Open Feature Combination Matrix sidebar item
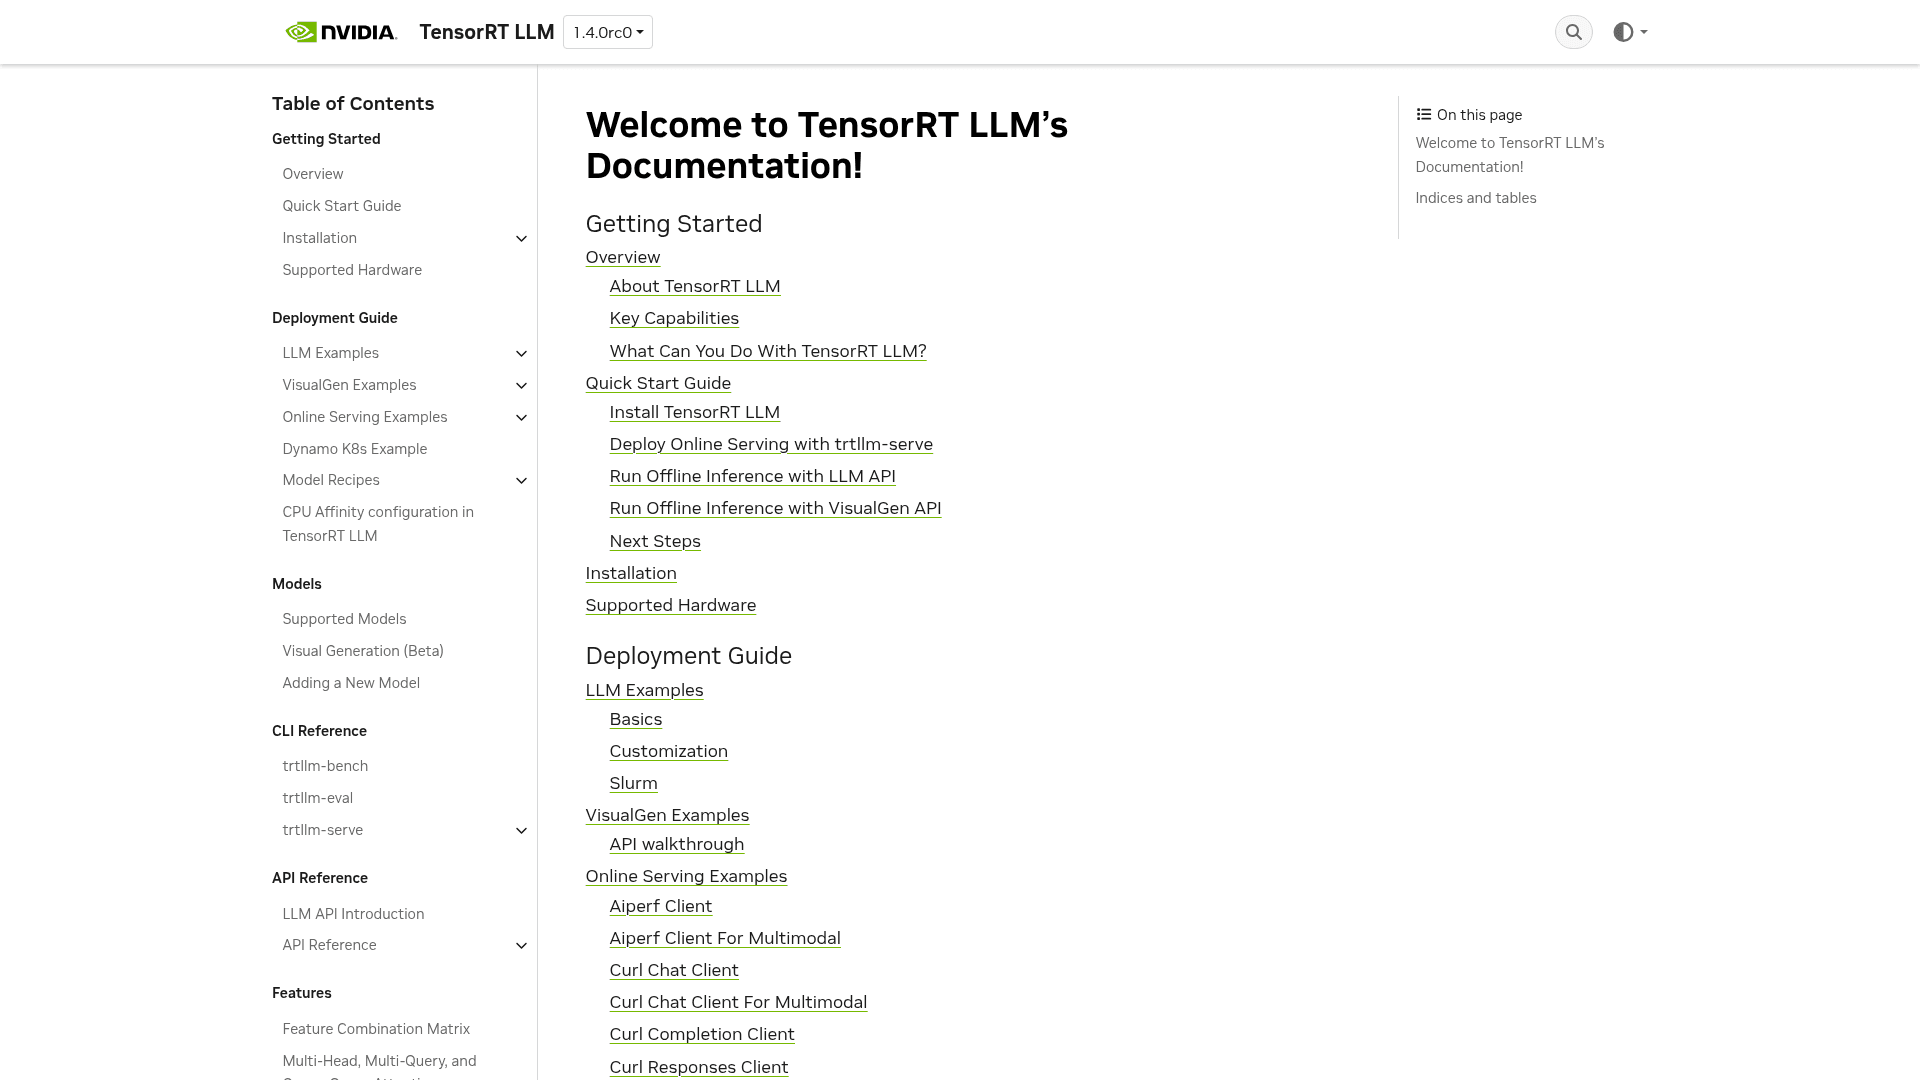This screenshot has height=1080, width=1920. (x=375, y=1029)
